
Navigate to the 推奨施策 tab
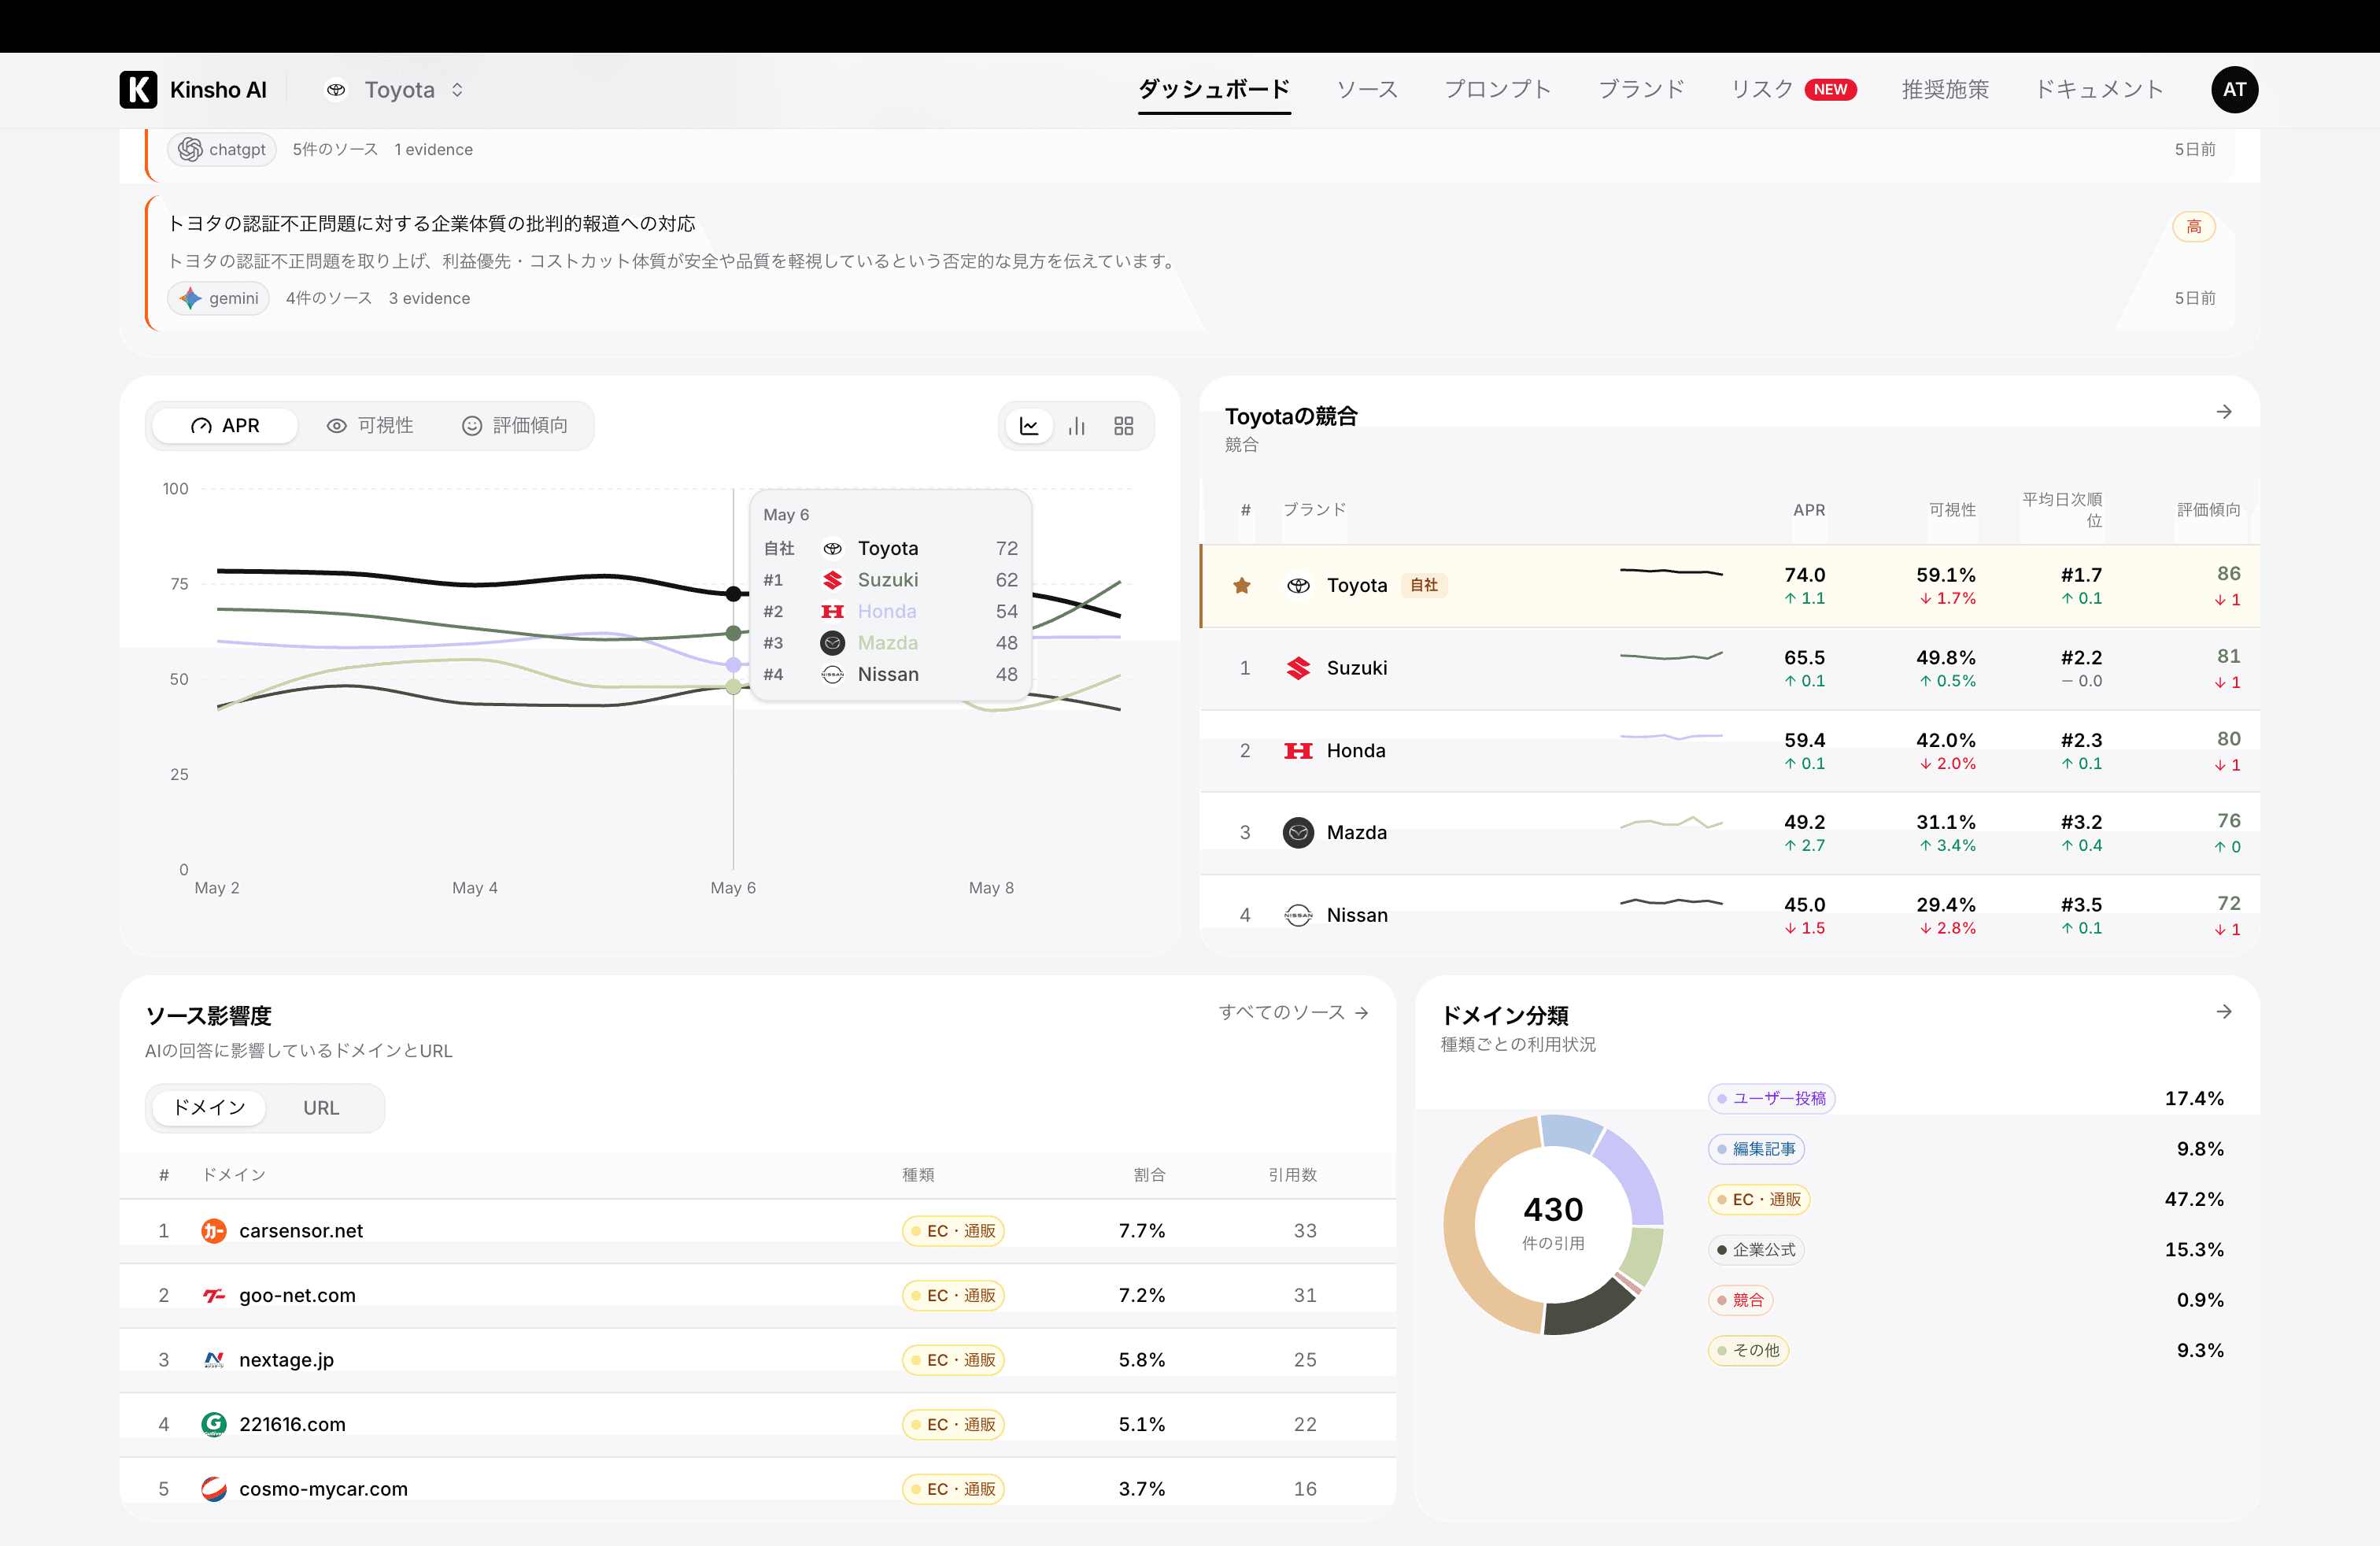pos(1945,90)
